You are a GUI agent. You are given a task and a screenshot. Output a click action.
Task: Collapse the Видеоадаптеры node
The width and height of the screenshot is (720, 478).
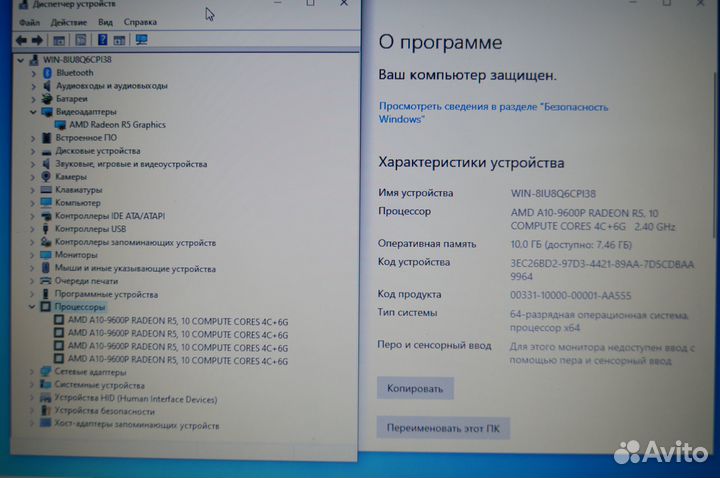click(33, 112)
